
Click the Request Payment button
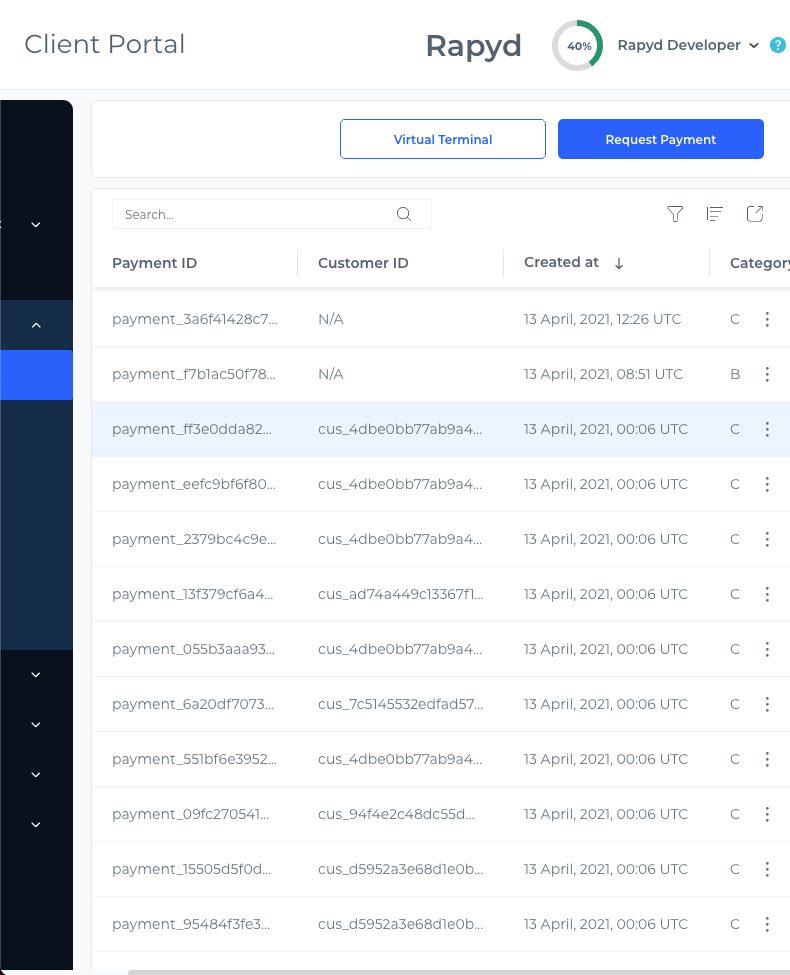661,139
